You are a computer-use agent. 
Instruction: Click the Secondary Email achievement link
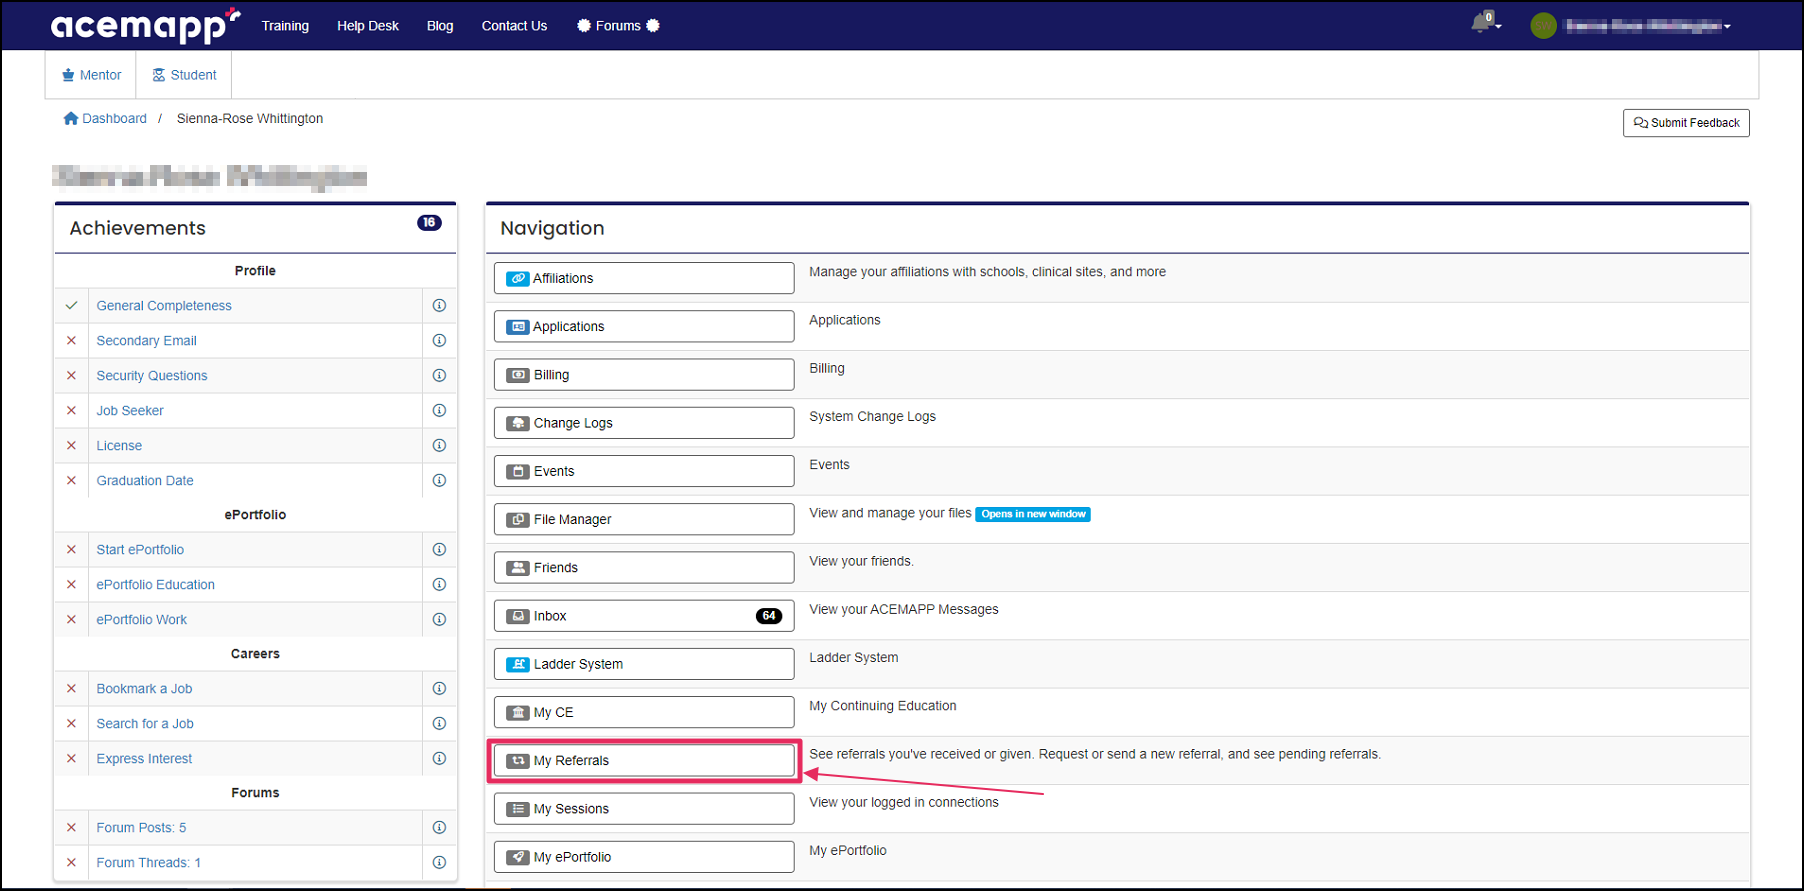[146, 341]
